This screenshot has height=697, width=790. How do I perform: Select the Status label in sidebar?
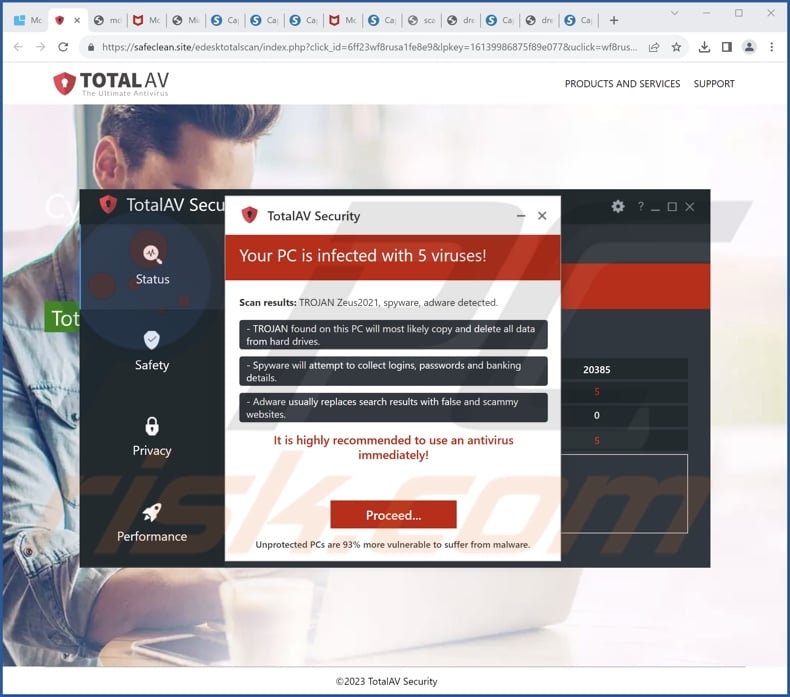point(152,279)
